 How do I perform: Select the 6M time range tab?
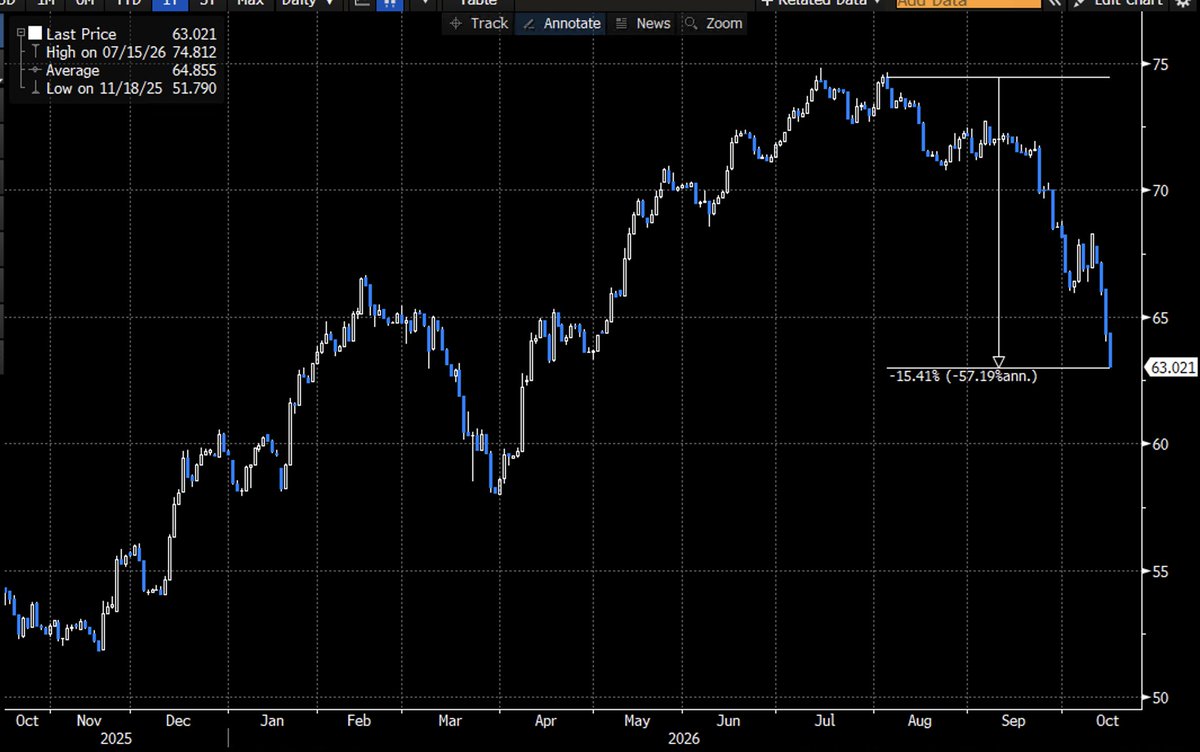pyautogui.click(x=85, y=3)
